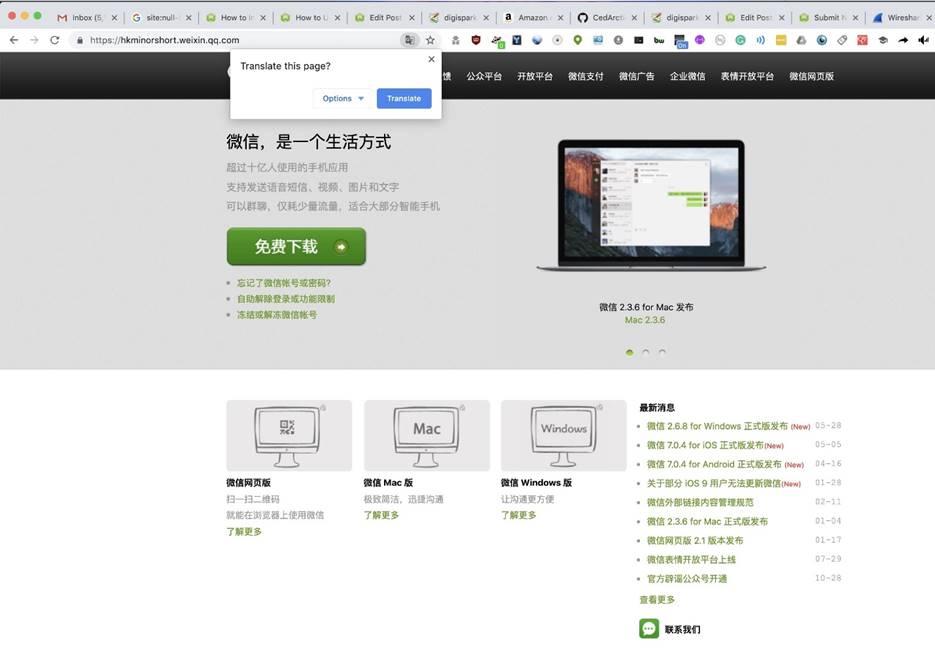The image size is (935, 648).
Task: Select the first green carousel dot
Action: 629,352
